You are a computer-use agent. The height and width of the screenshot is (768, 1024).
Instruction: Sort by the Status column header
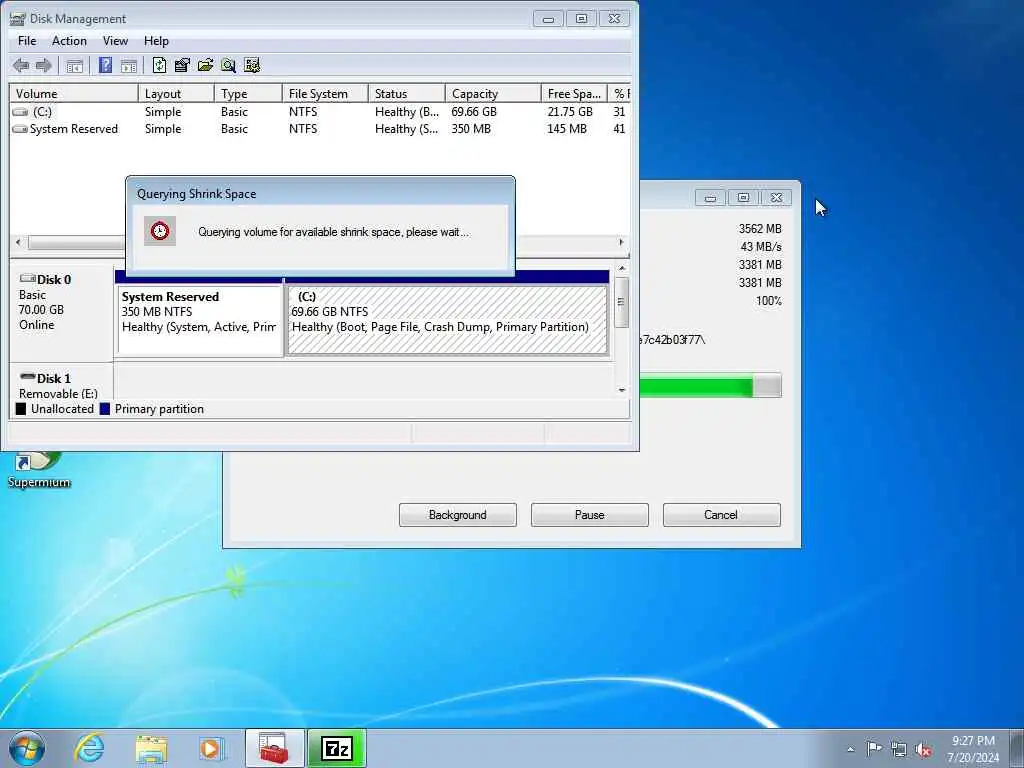pos(407,93)
